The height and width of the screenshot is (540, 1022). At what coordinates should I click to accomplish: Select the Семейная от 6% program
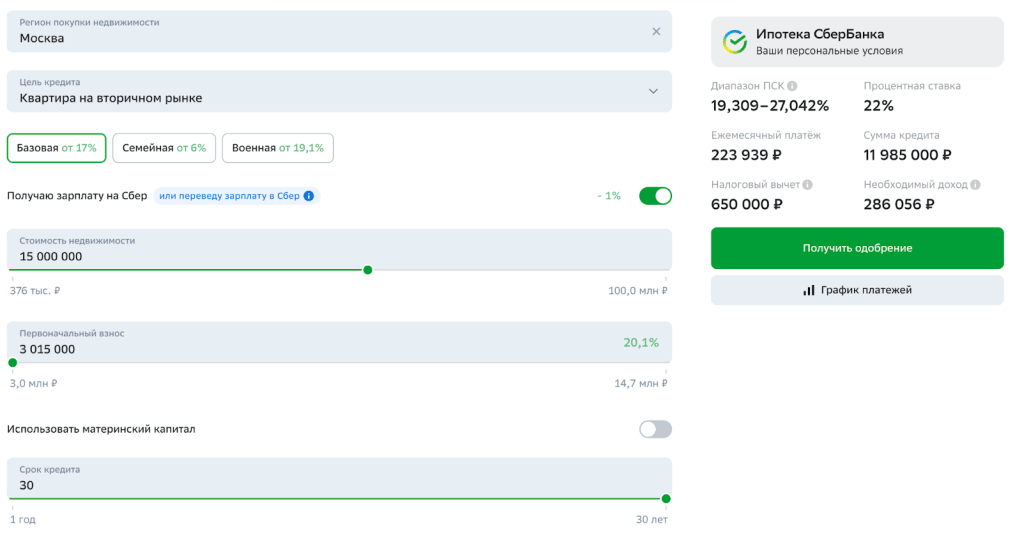pos(164,148)
